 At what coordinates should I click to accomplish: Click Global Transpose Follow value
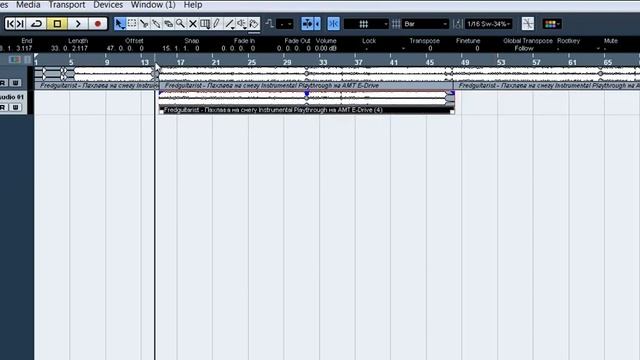pyautogui.click(x=524, y=48)
